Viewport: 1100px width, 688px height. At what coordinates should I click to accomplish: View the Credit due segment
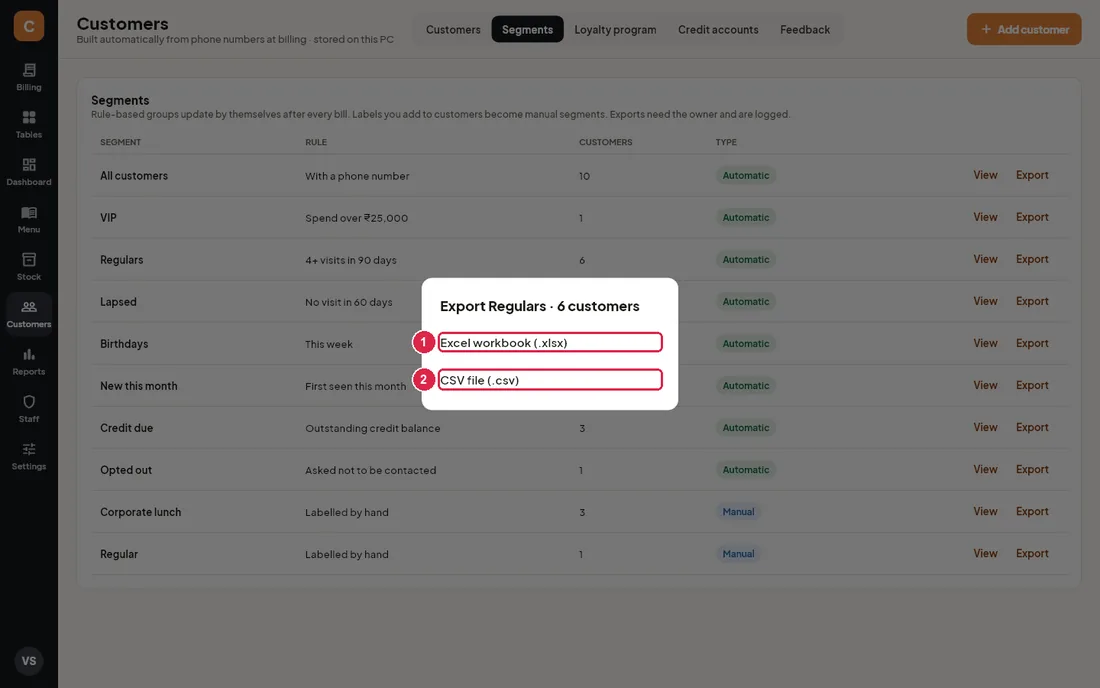[x=985, y=428]
